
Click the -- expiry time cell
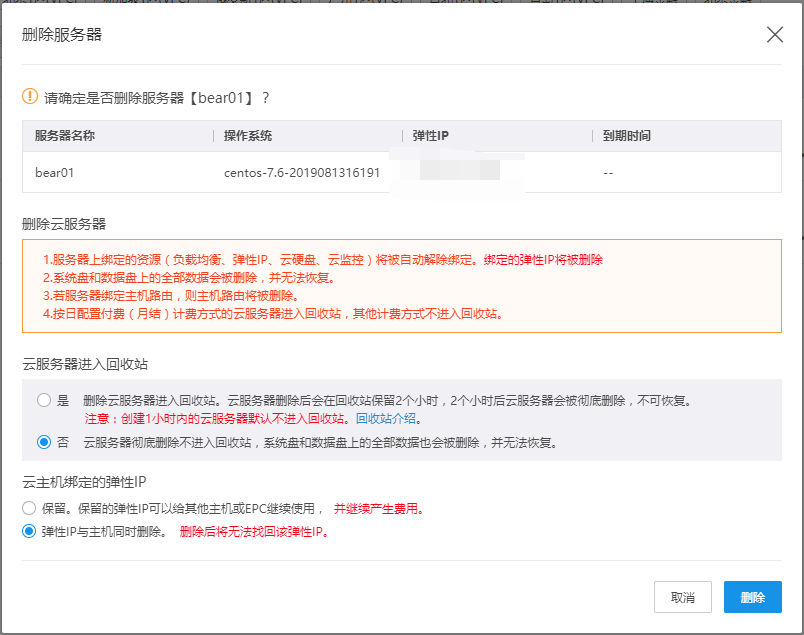(608, 172)
